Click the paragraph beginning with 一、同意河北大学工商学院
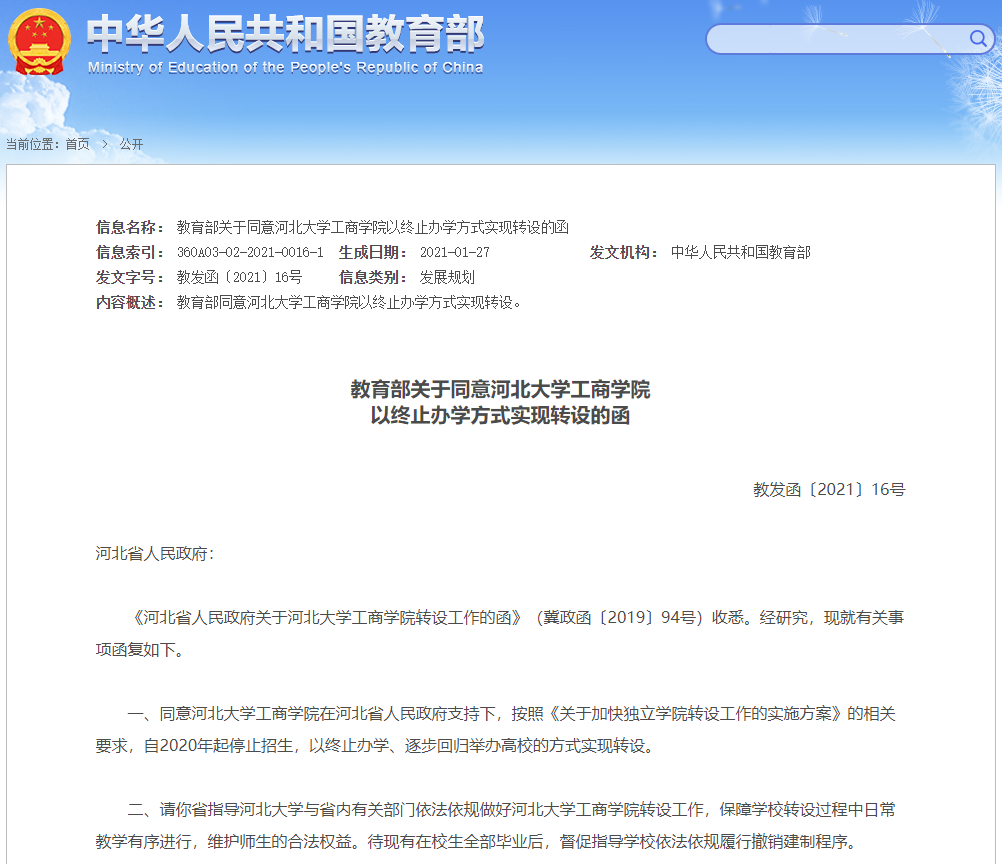1002x864 pixels. pyautogui.click(x=500, y=729)
